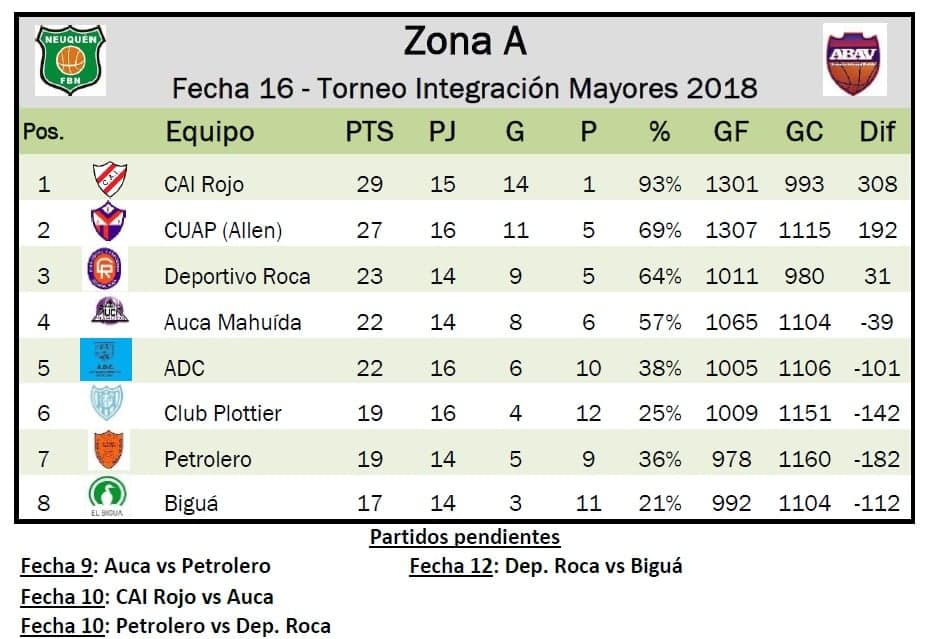Select the CUAP (Allen) team crest
This screenshot has width=927, height=639.
pyautogui.click(x=106, y=226)
